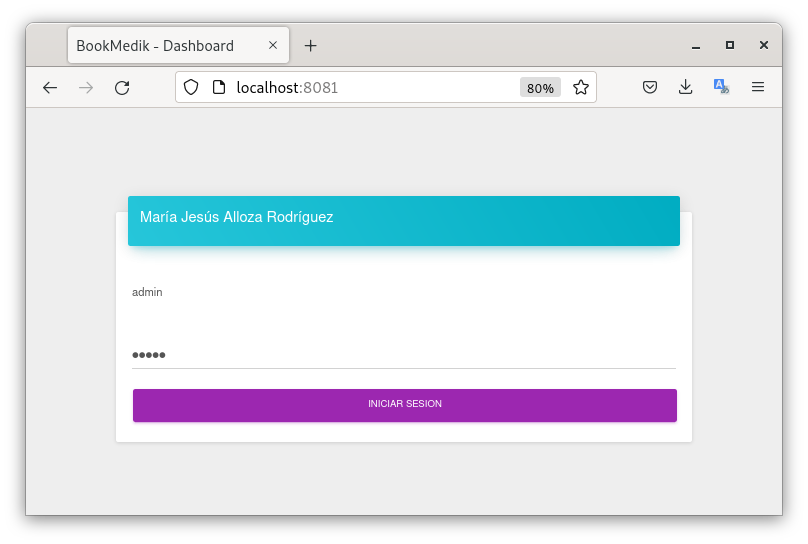Select the BookMedik - Dashboard tab

pos(160,46)
